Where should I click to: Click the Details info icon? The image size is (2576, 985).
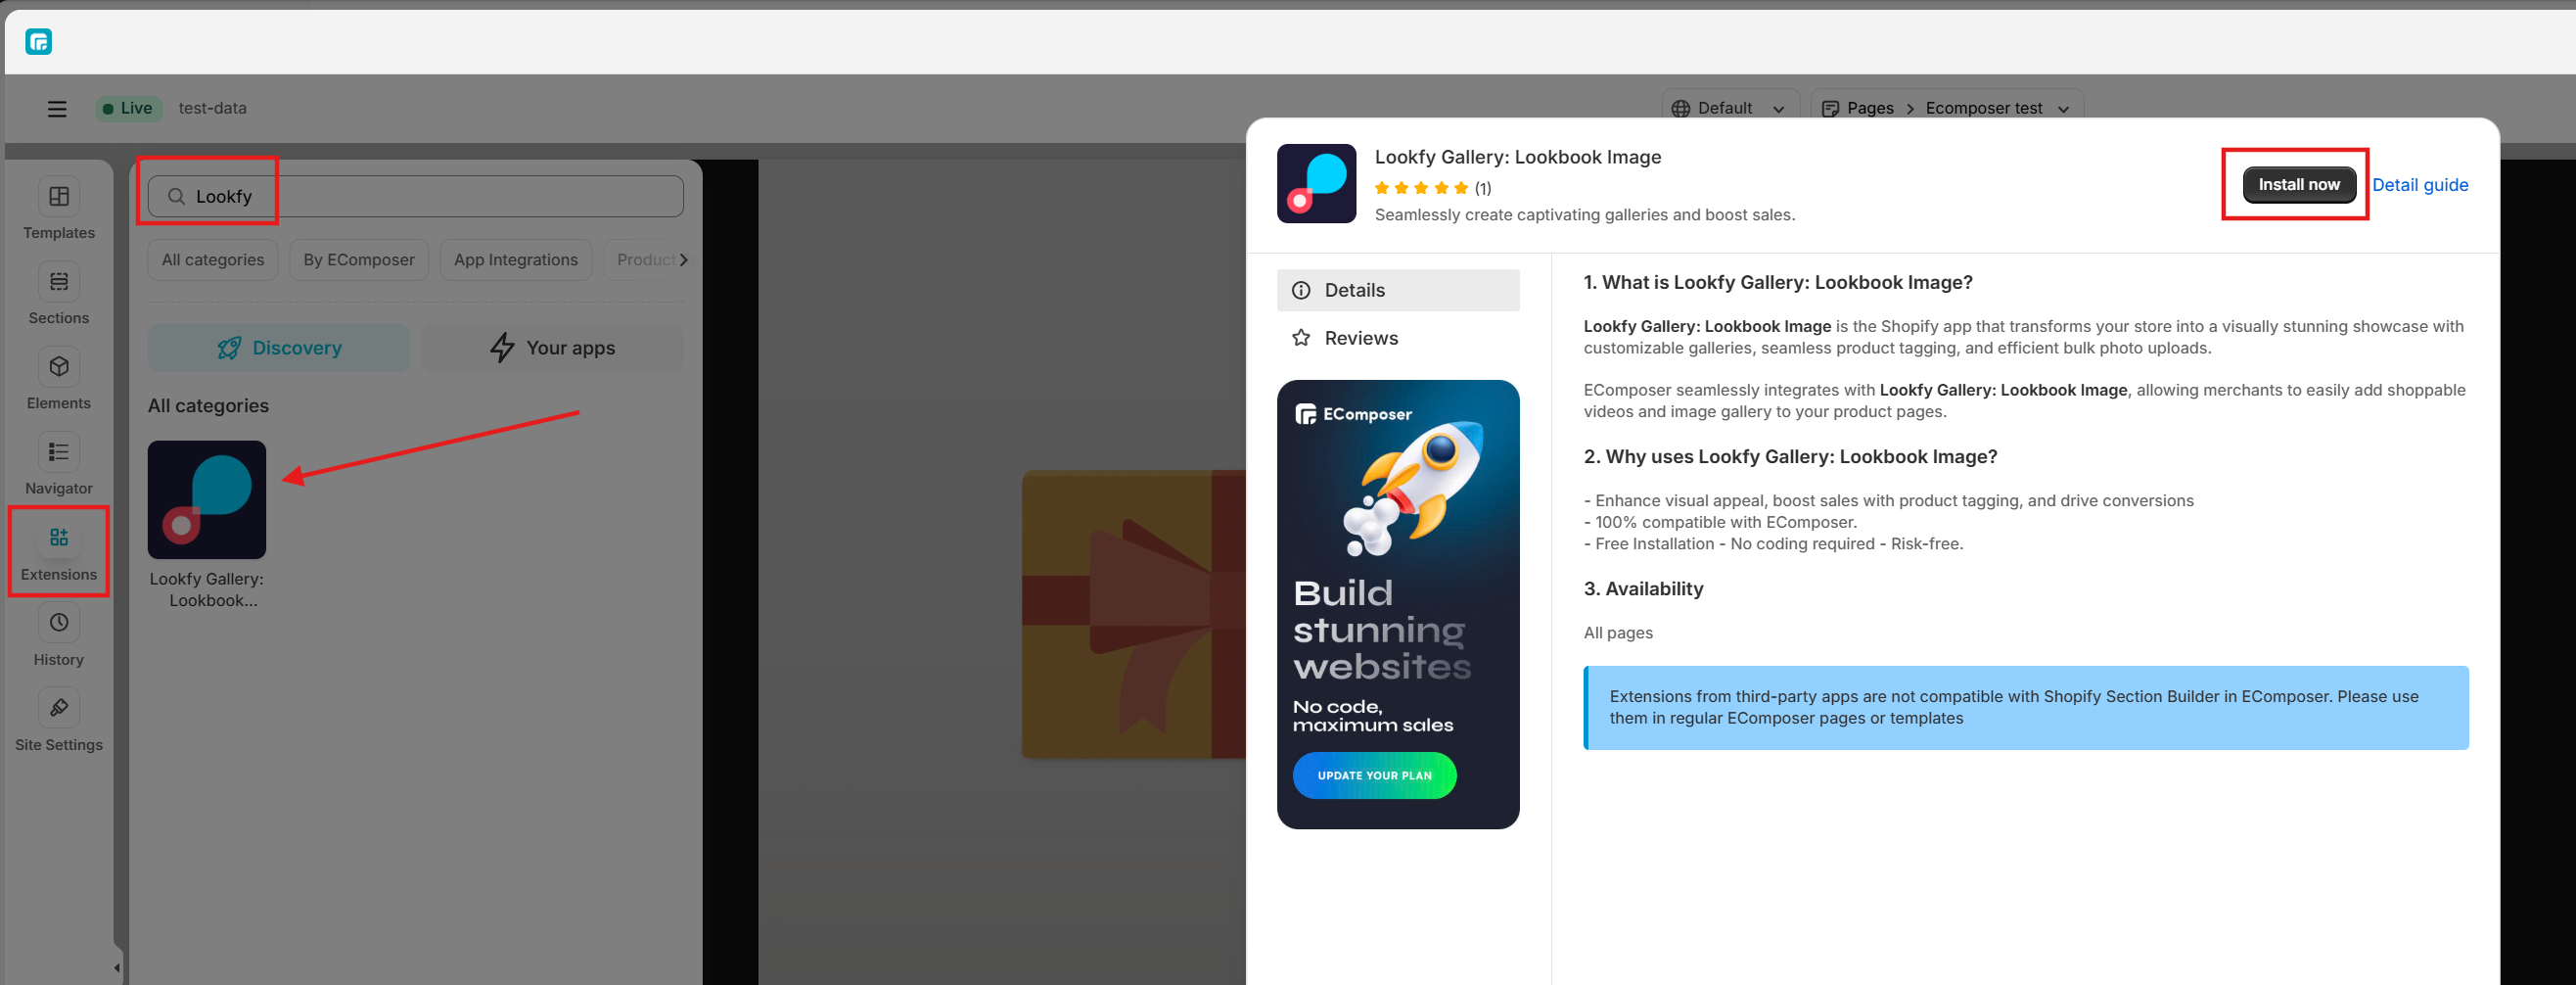[x=1301, y=290]
